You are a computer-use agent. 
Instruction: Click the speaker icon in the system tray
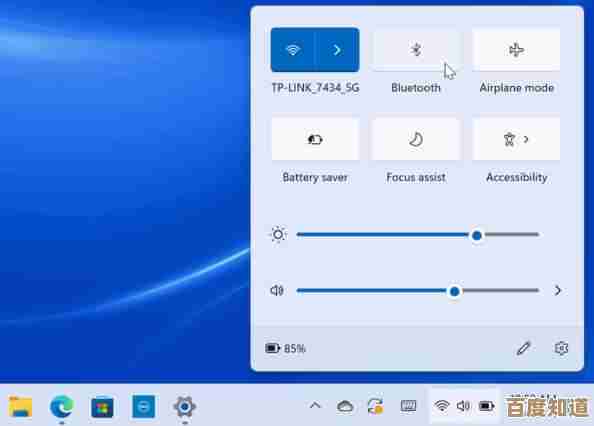pyautogui.click(x=463, y=406)
